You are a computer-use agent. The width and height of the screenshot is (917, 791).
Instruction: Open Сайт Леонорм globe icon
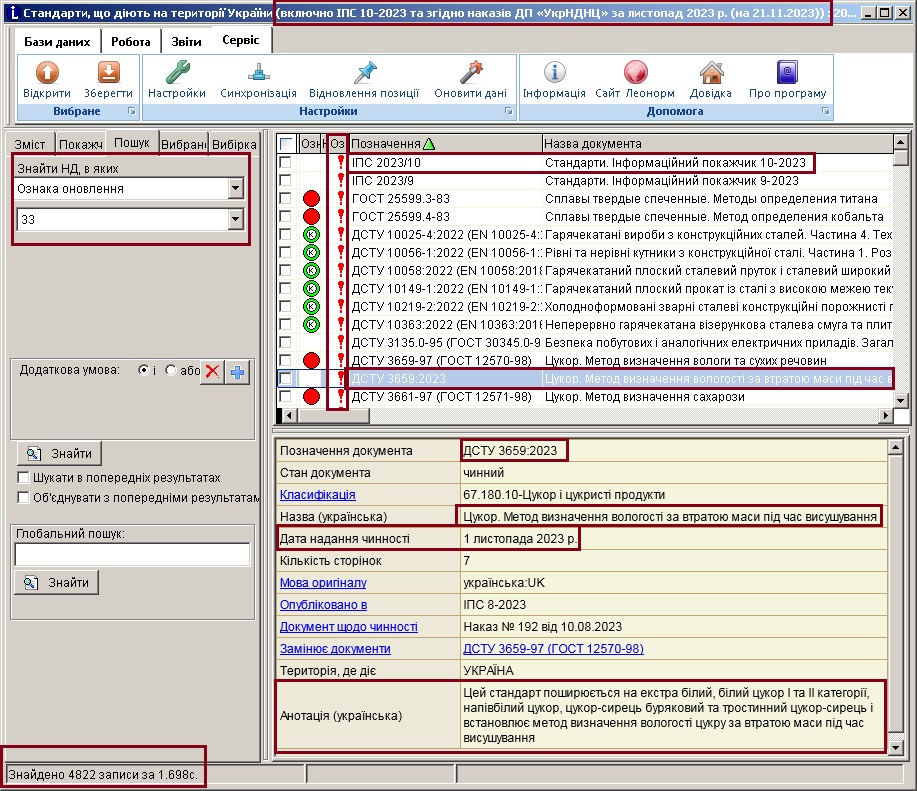(635, 72)
